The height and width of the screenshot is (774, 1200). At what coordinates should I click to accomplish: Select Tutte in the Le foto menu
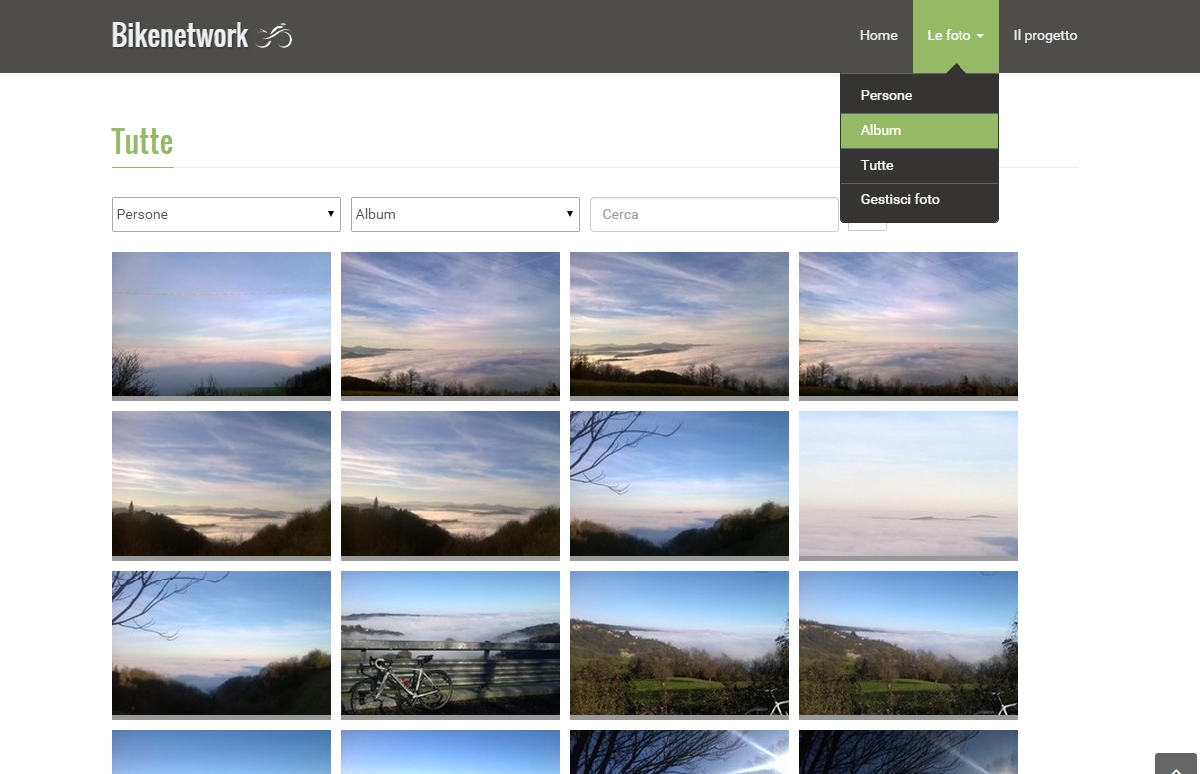coord(919,166)
